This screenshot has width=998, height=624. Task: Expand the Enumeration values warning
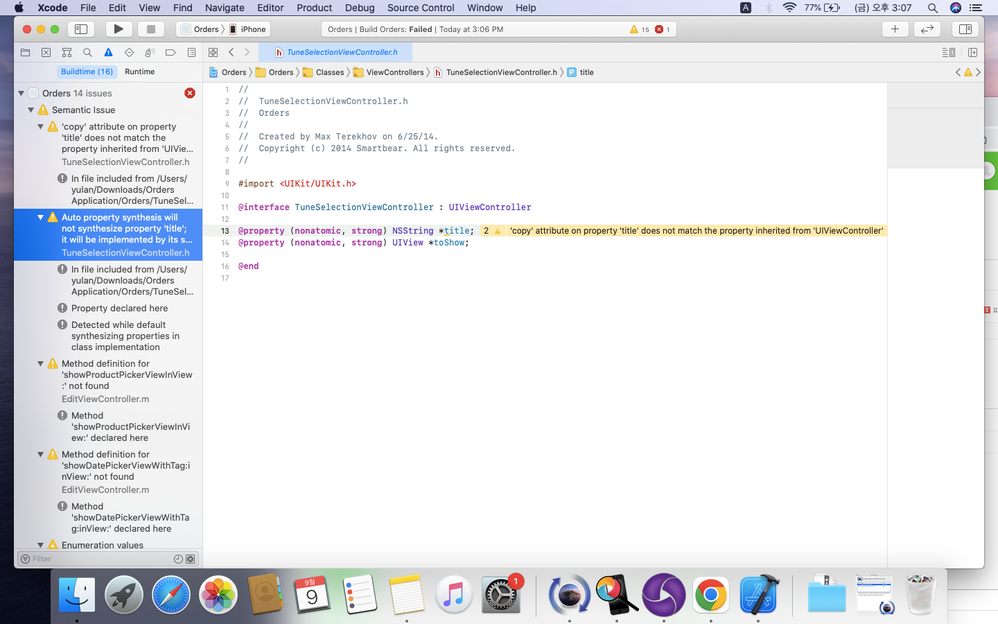tap(40, 545)
